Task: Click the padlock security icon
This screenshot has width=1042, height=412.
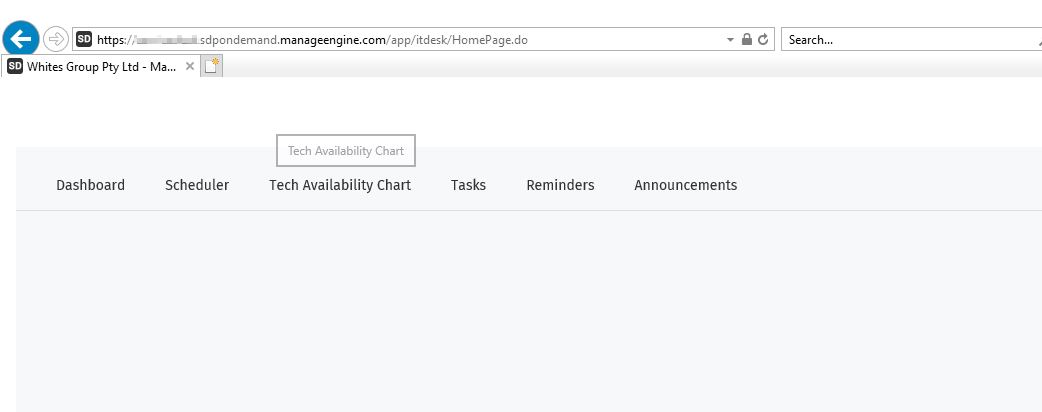Action: click(746, 40)
